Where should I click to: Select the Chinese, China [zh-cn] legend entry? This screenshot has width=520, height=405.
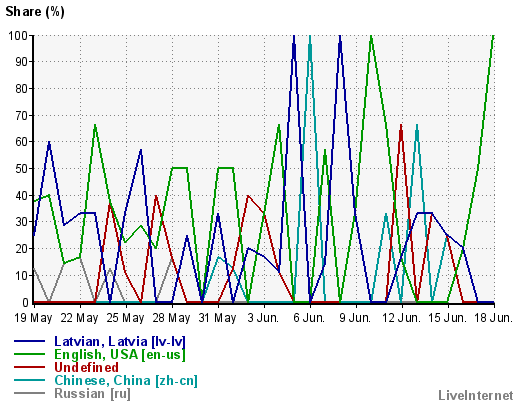pyautogui.click(x=126, y=380)
